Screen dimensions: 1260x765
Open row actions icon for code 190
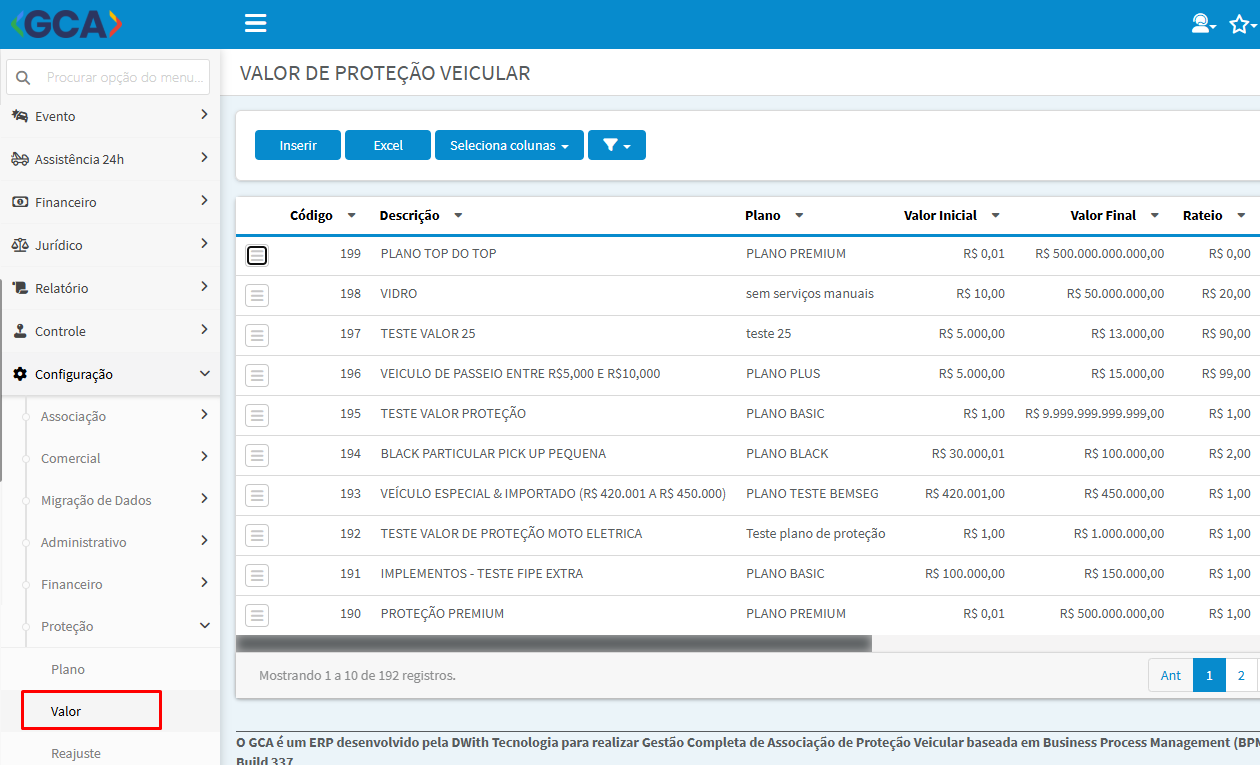[x=257, y=615]
